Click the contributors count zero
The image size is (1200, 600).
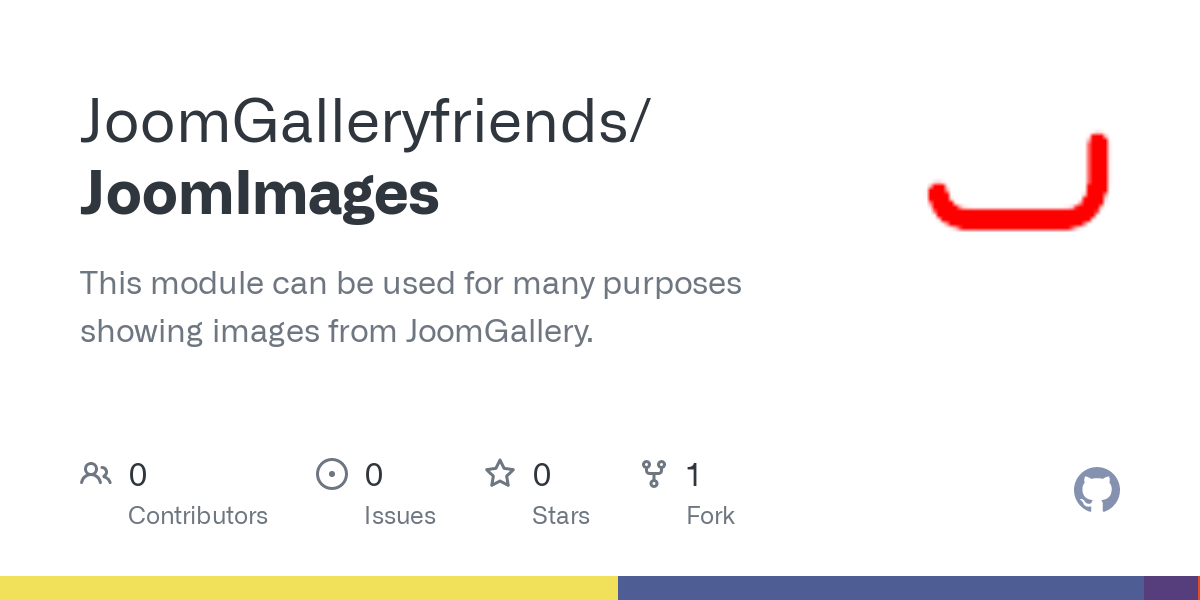tap(138, 474)
